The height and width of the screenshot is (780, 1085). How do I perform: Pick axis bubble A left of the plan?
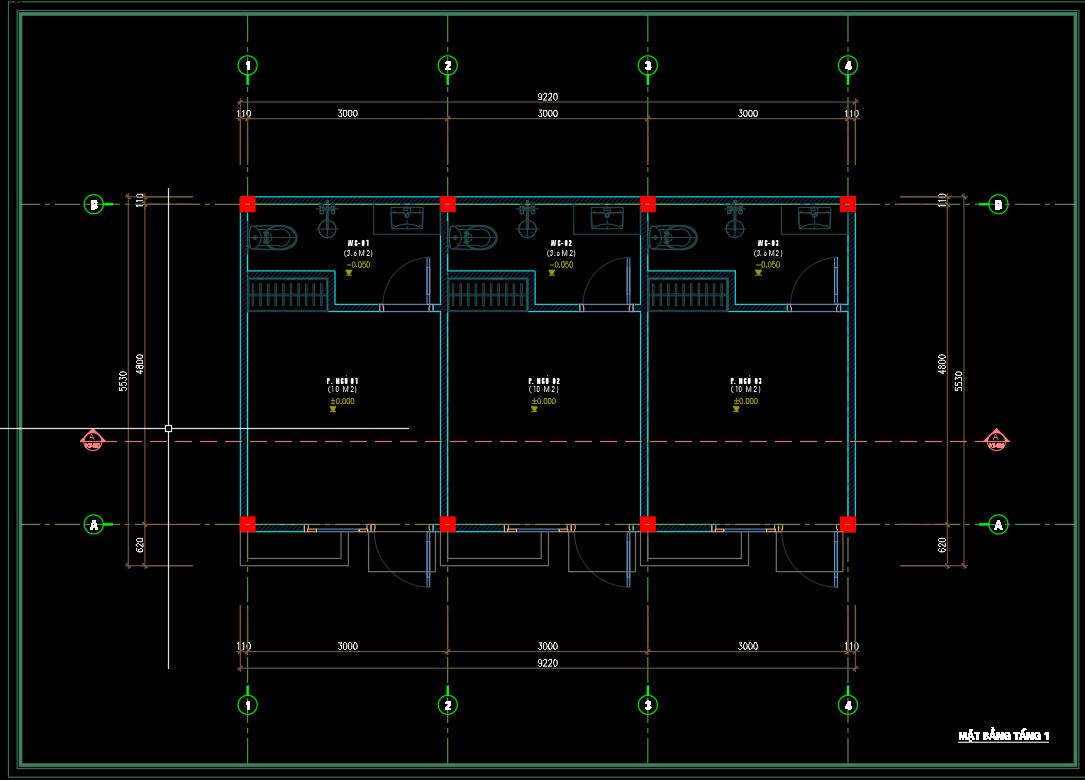pos(93,525)
